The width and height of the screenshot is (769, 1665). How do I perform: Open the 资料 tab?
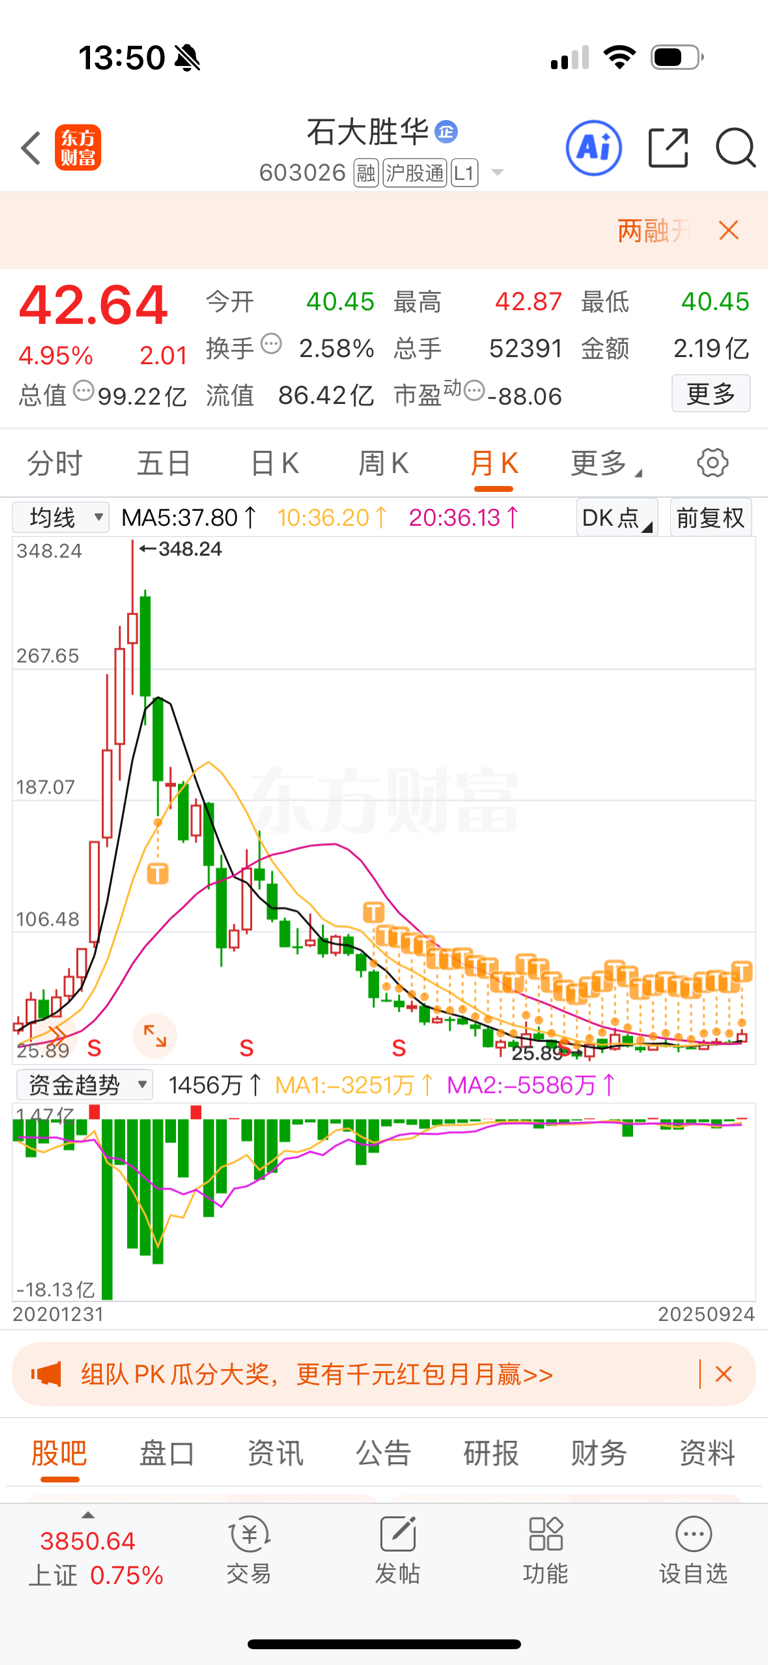(707, 1452)
